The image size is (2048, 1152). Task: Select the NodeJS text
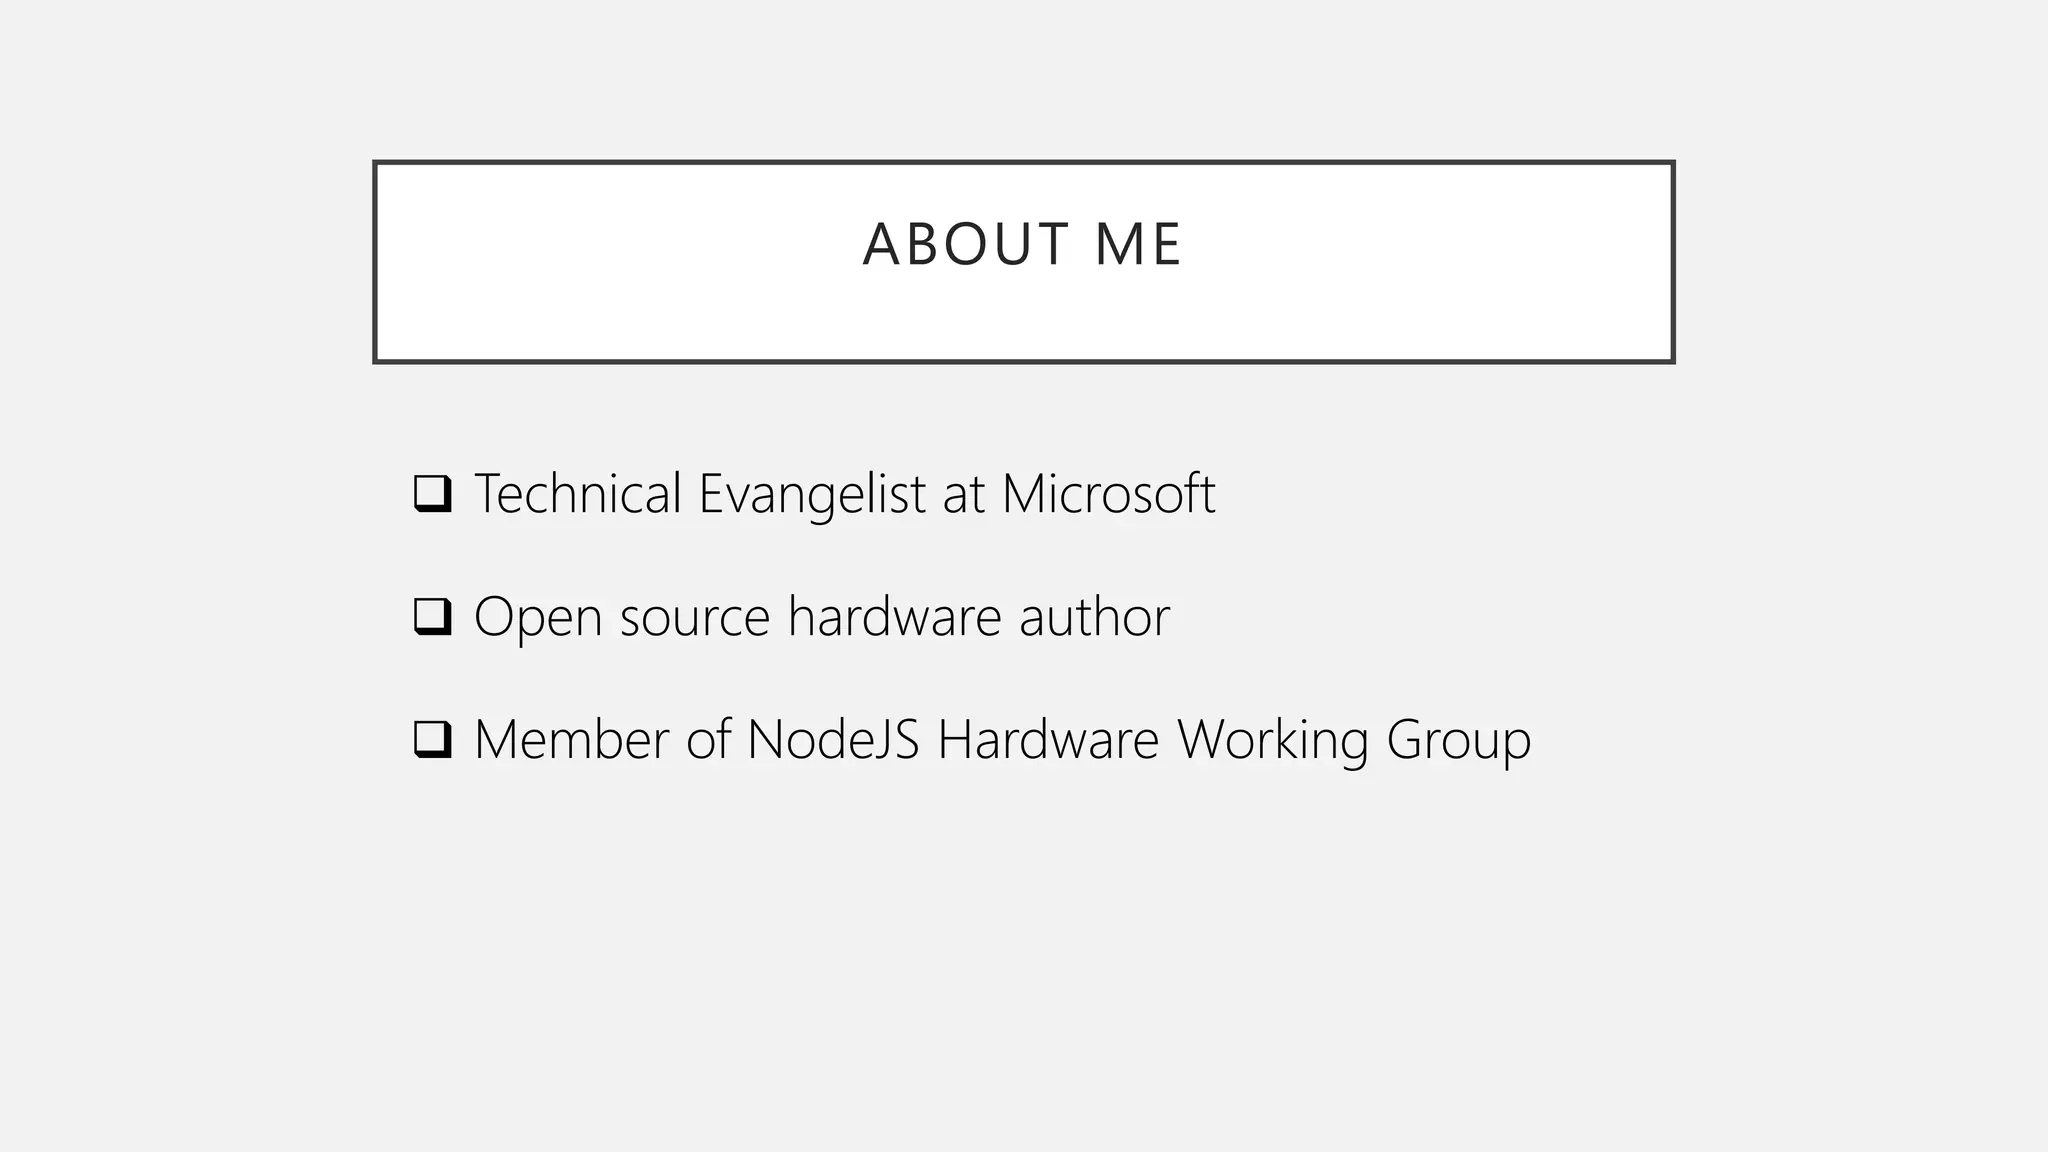point(833,739)
